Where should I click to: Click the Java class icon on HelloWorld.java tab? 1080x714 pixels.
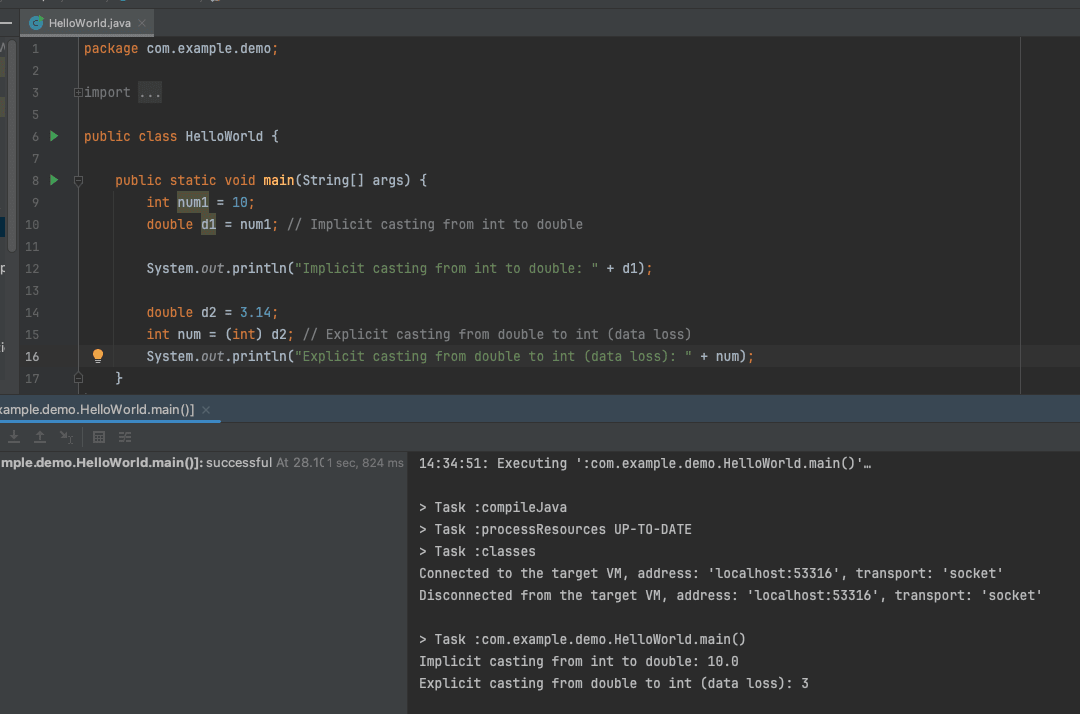[36, 23]
